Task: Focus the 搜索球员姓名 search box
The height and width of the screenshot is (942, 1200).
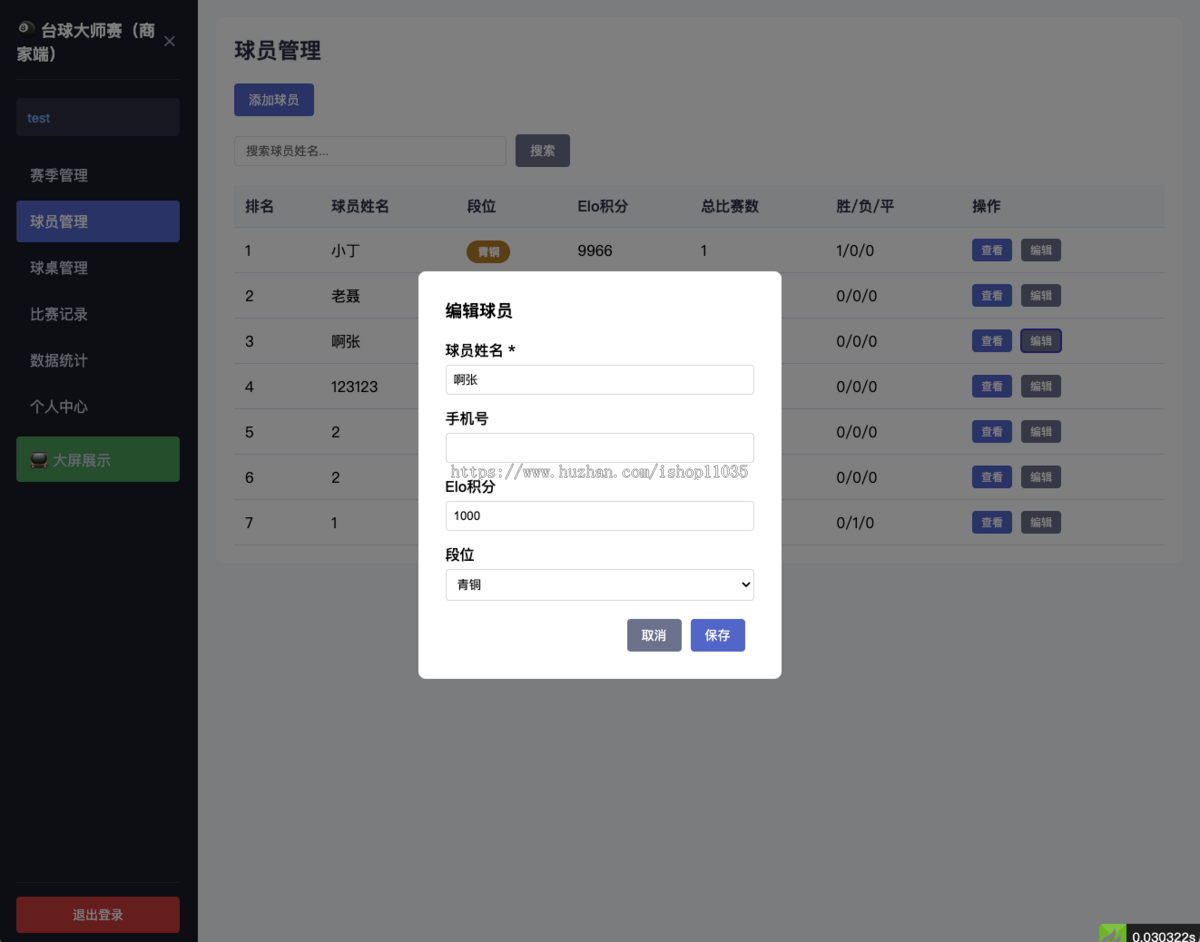Action: (x=370, y=151)
